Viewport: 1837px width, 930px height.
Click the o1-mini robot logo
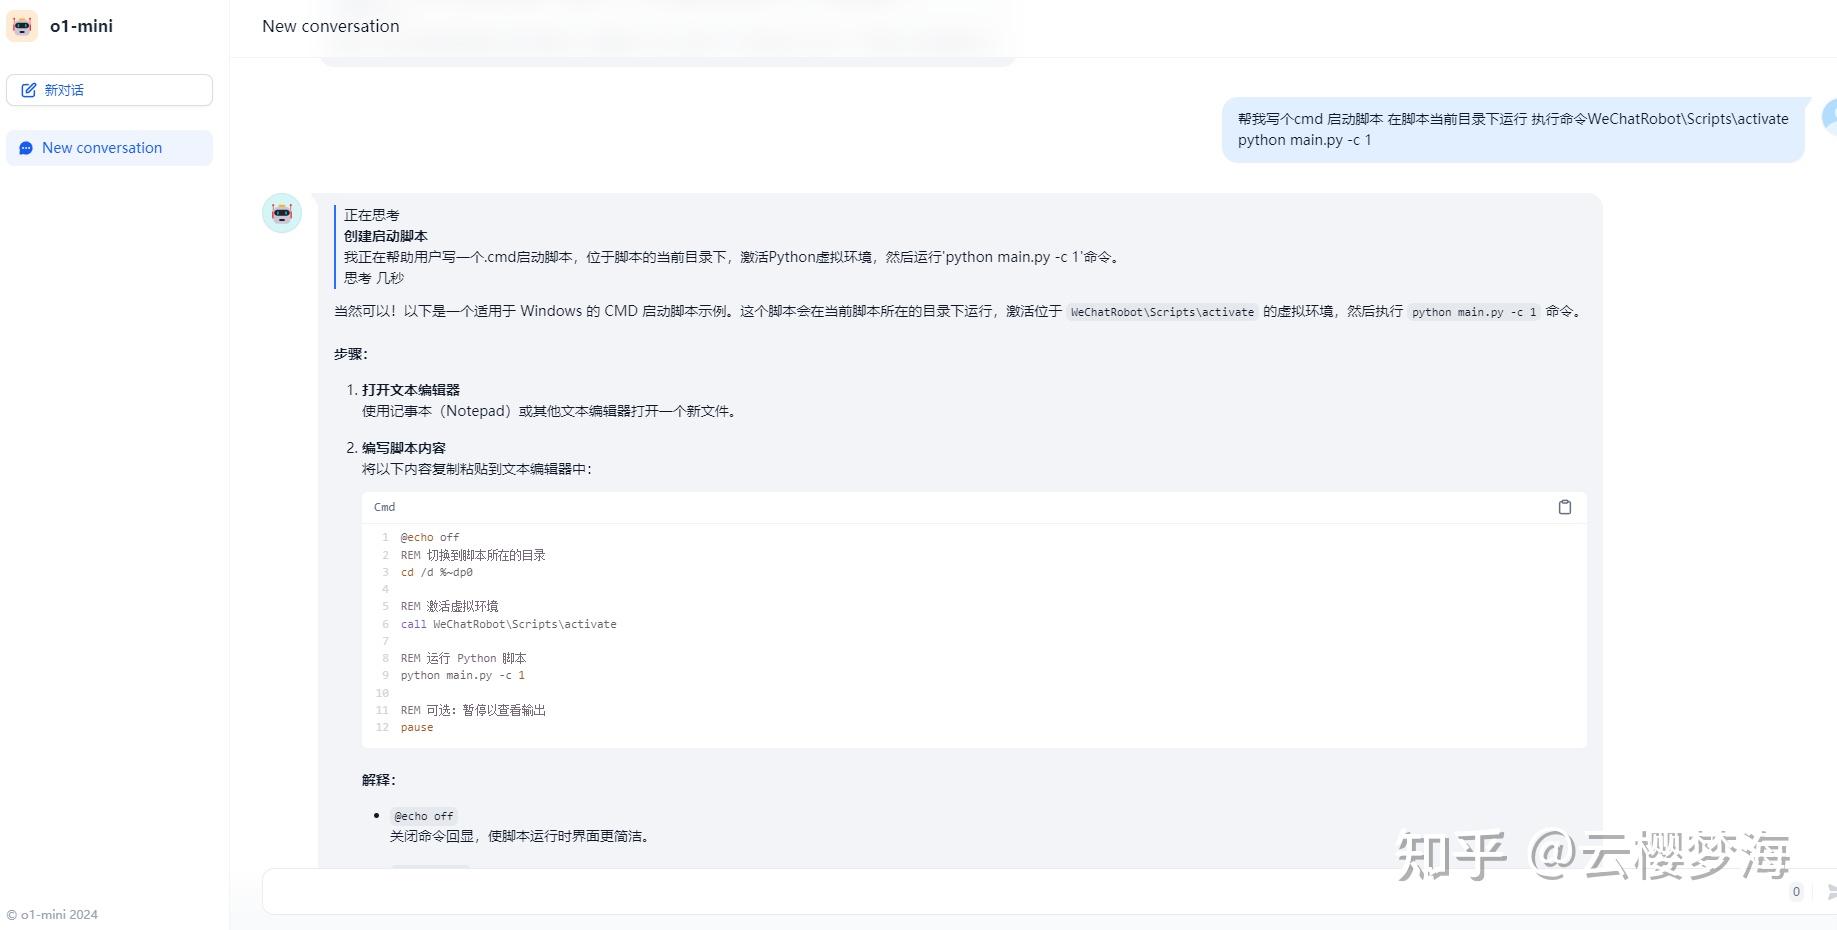point(22,26)
